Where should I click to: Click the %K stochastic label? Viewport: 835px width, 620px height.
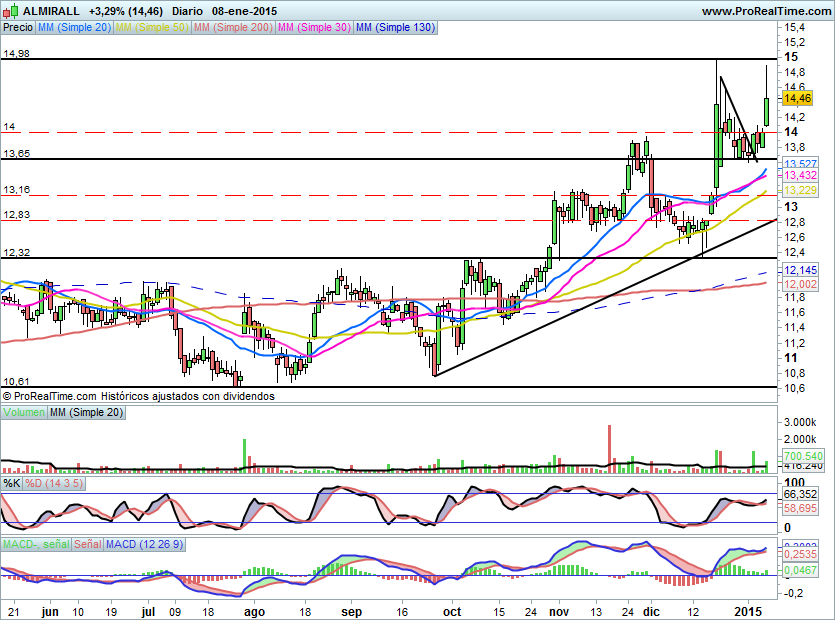click(12, 483)
